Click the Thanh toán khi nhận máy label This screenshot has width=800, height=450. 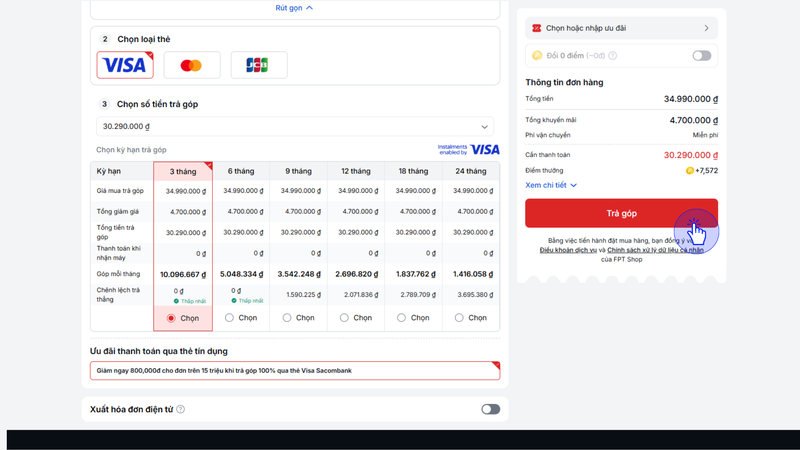[118, 253]
